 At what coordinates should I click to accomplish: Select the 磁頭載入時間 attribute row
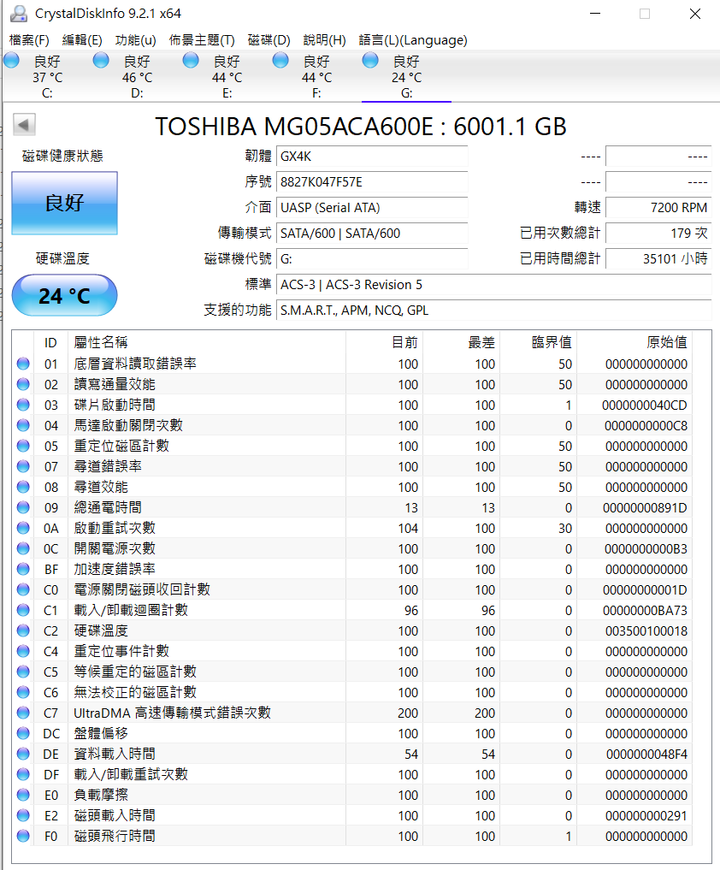click(353, 816)
